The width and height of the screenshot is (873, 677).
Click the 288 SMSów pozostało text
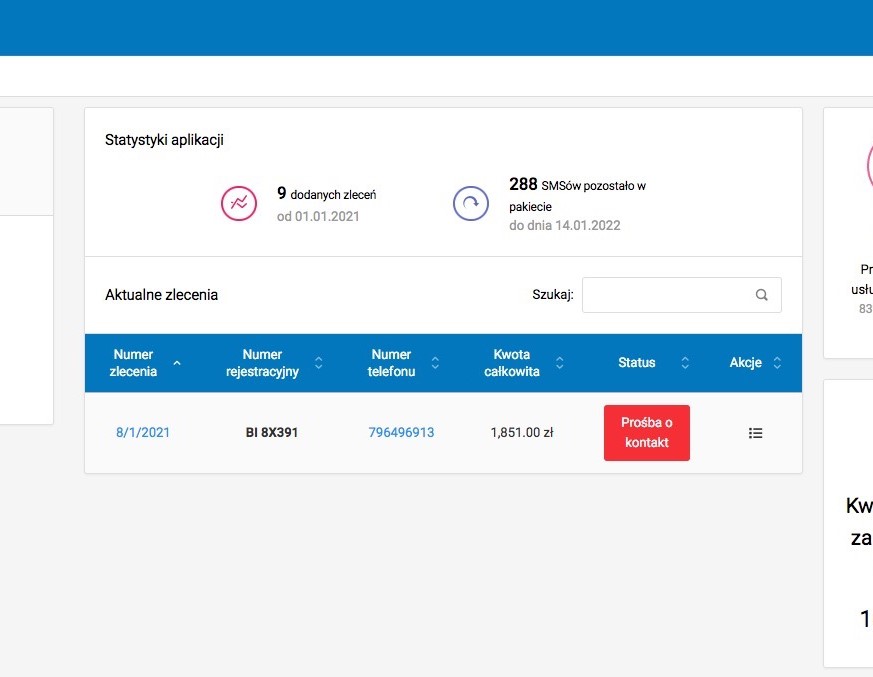(577, 185)
